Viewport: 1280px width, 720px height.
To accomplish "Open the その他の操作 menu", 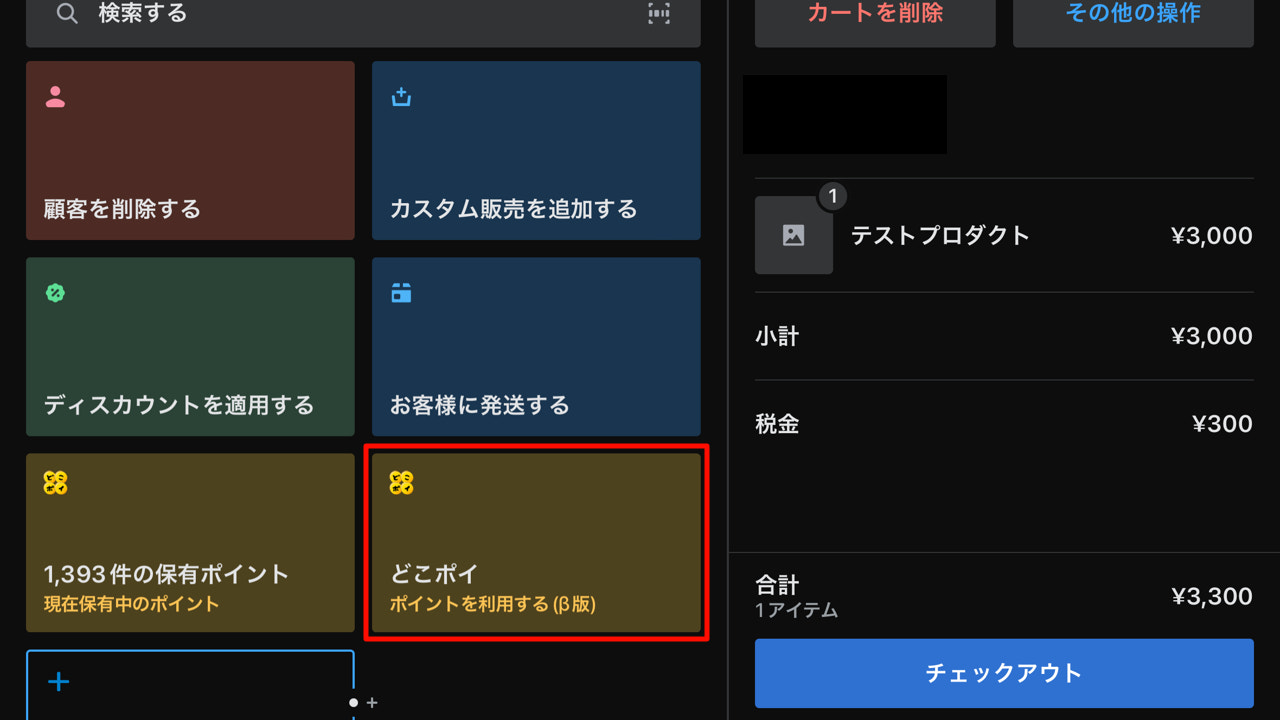I will (x=1132, y=14).
